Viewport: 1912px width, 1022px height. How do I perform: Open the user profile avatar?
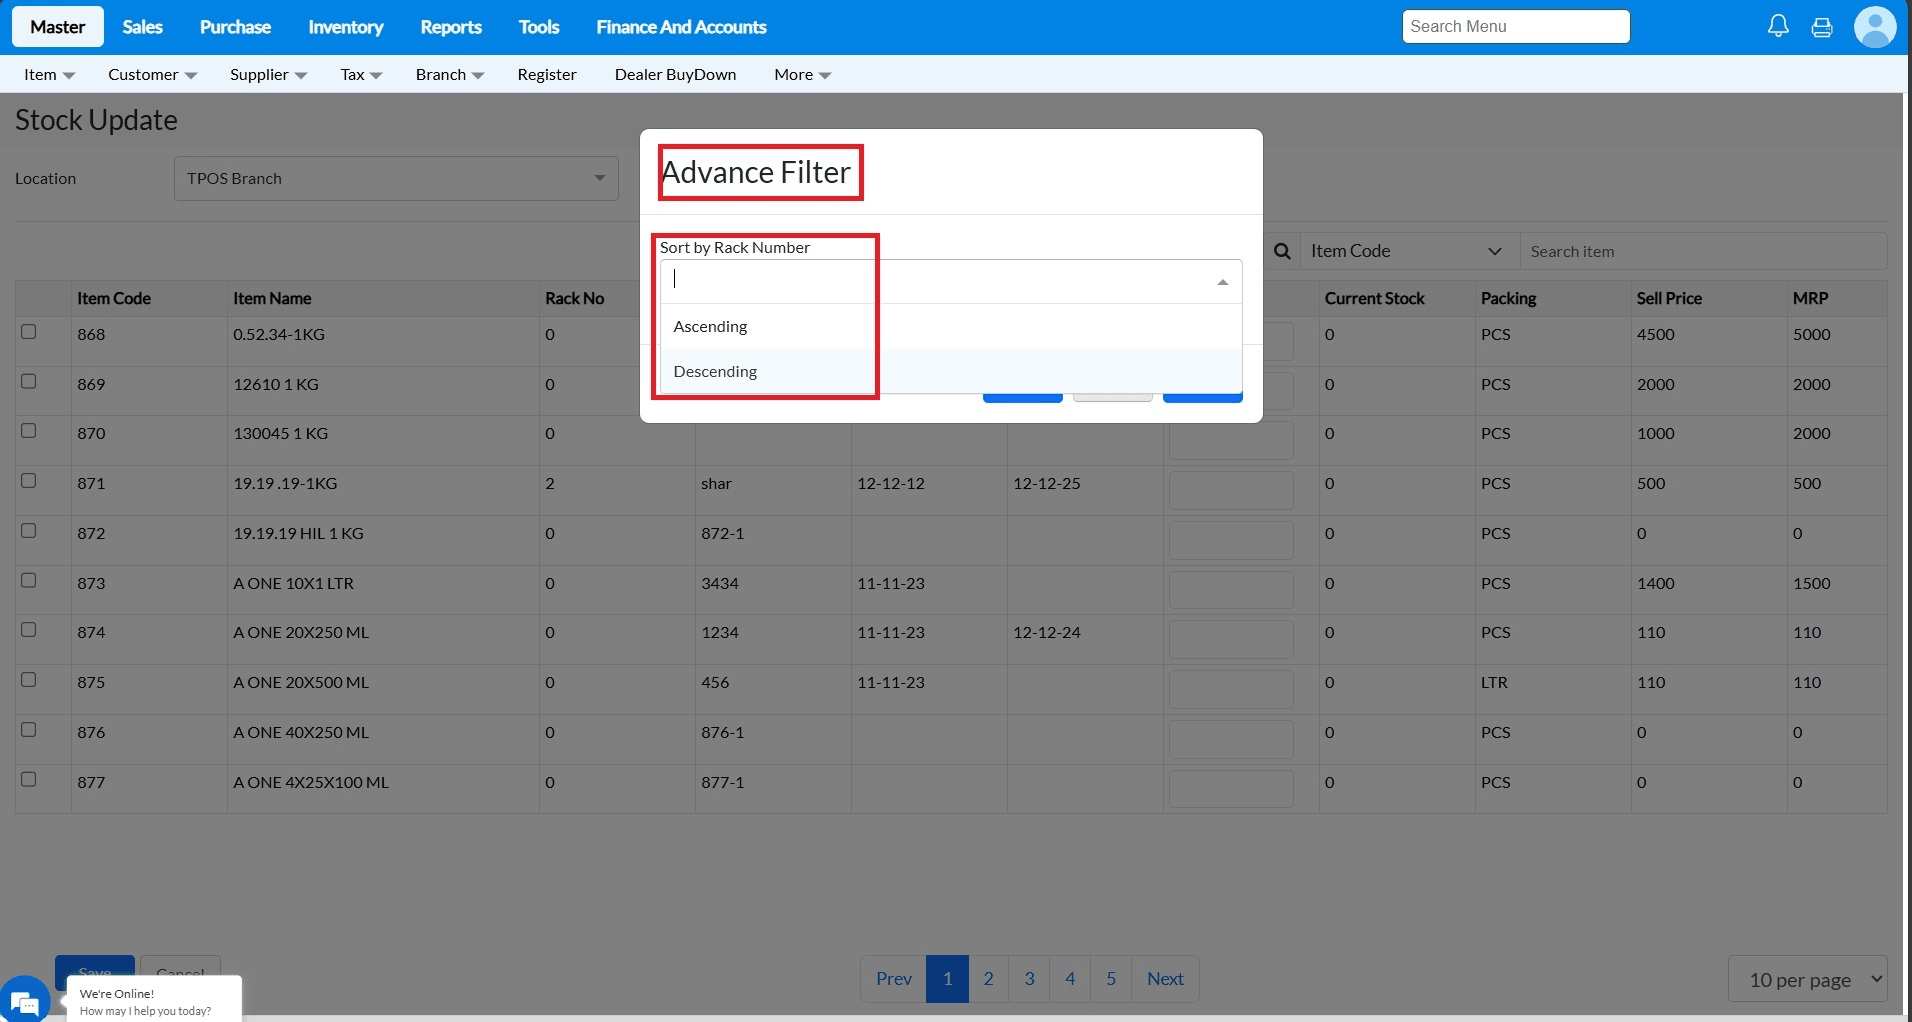pos(1875,27)
